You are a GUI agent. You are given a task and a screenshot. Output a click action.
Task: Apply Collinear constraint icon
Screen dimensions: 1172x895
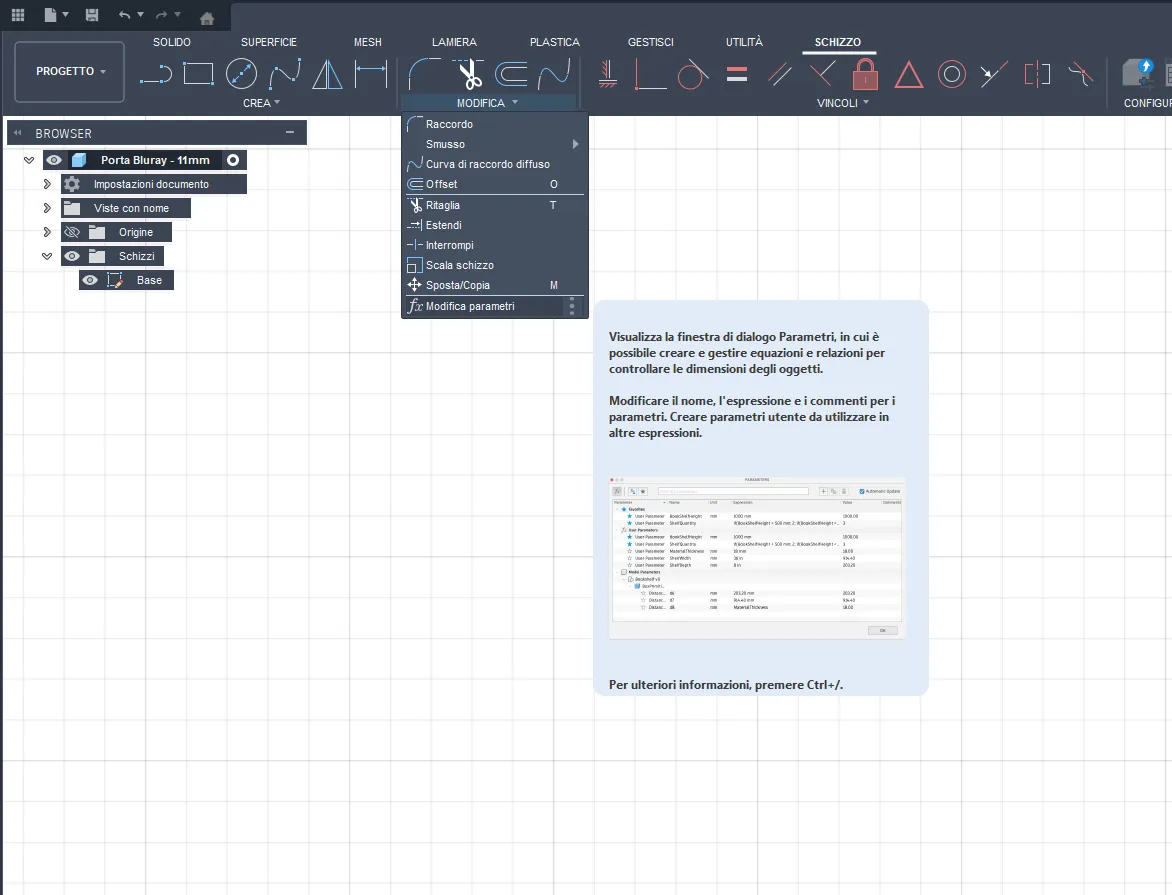[x=993, y=74]
